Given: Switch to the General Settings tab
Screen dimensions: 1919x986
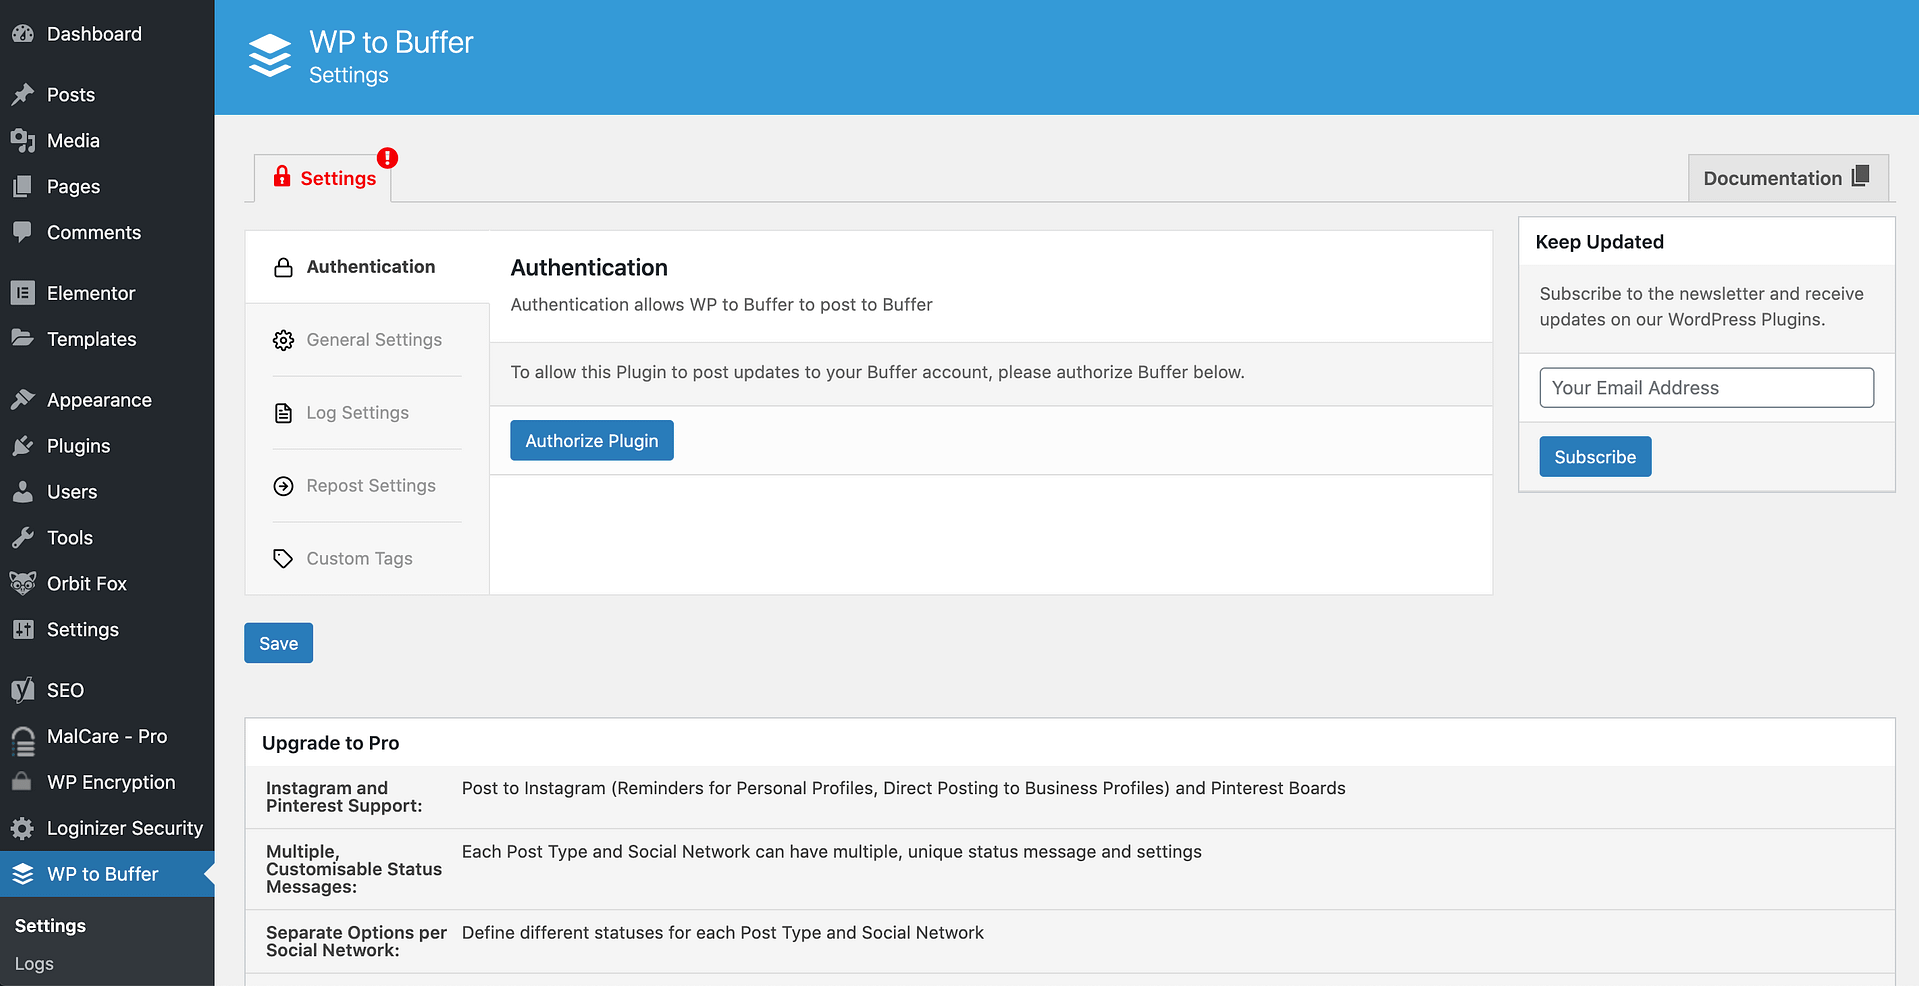Looking at the screenshot, I should point(374,339).
